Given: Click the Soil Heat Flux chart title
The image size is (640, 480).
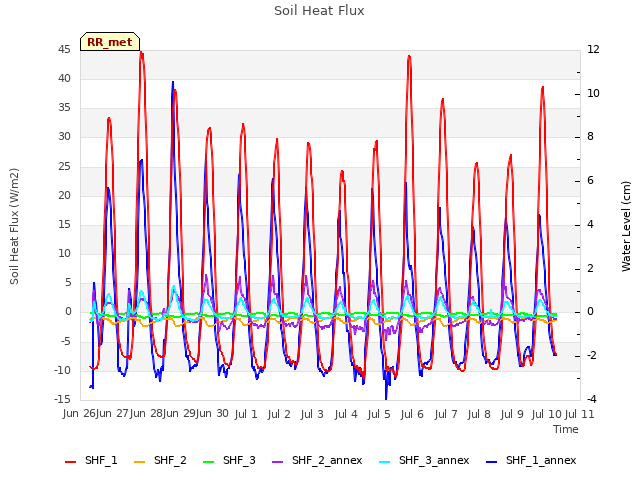Looking at the screenshot, I should 319,11.
